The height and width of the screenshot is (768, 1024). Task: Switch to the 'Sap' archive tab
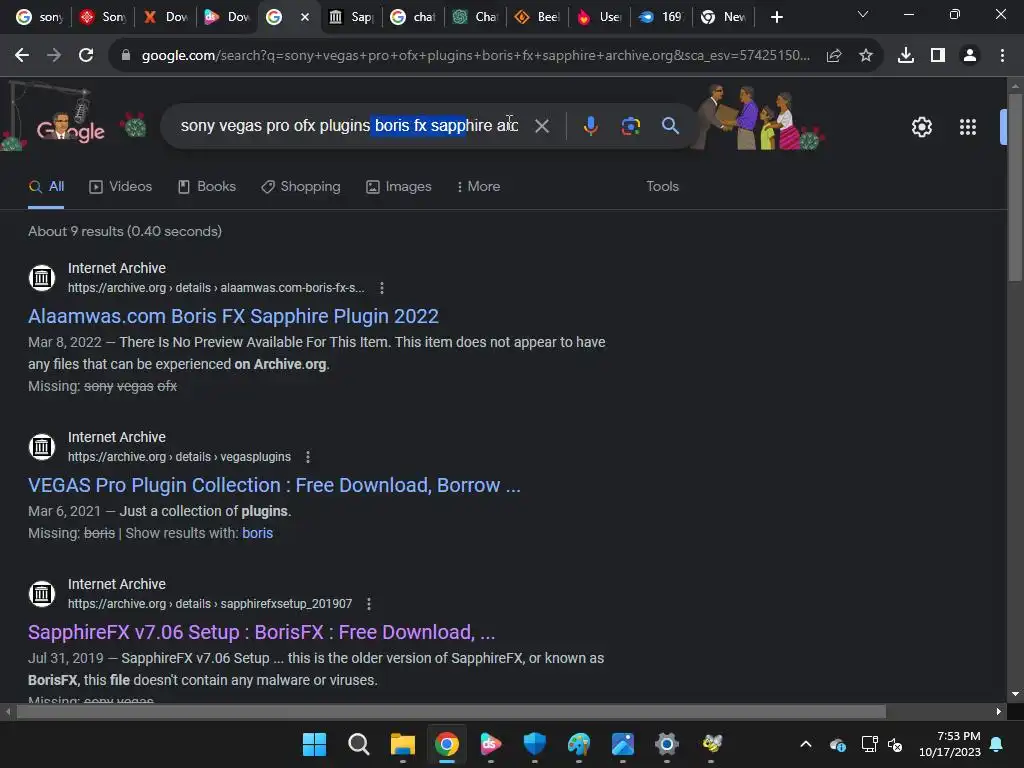click(x=351, y=17)
